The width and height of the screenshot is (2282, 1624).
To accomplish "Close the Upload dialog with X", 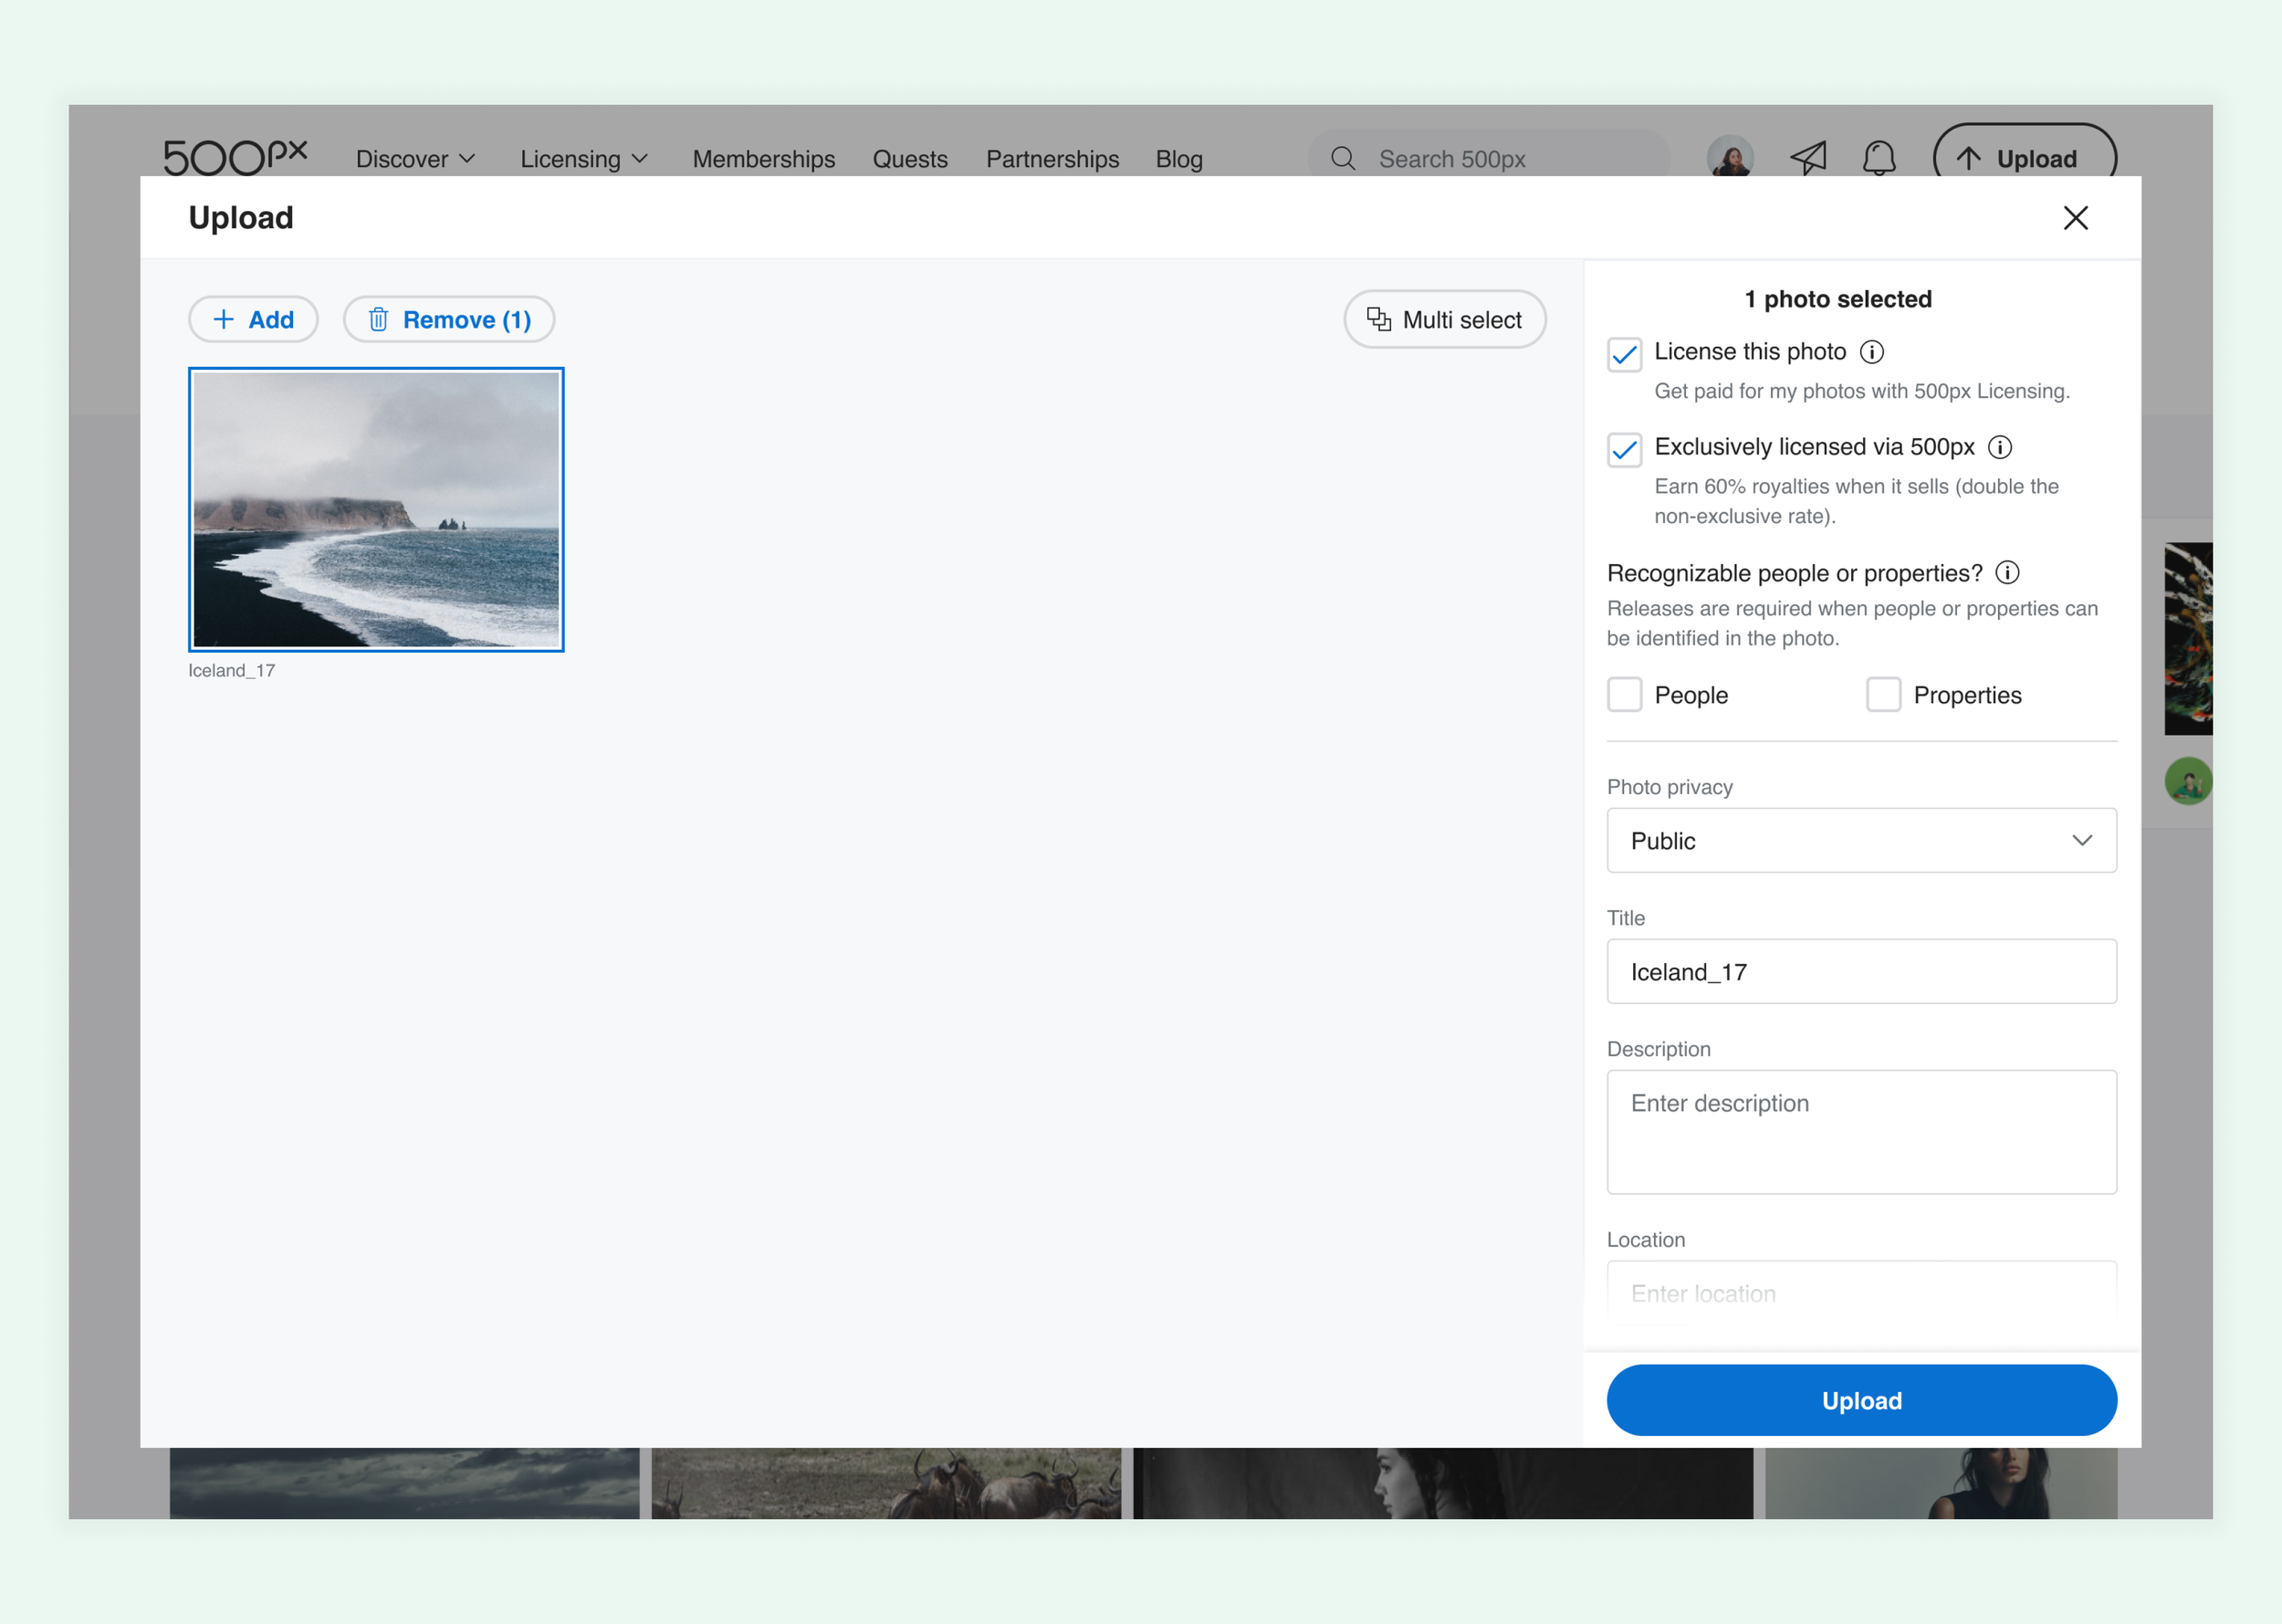I will [x=2075, y=218].
